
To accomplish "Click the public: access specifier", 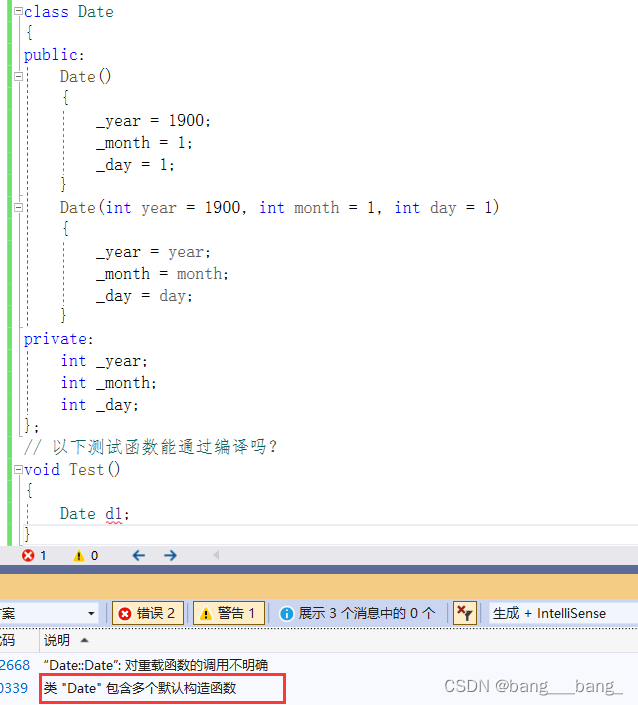I will coord(54,55).
